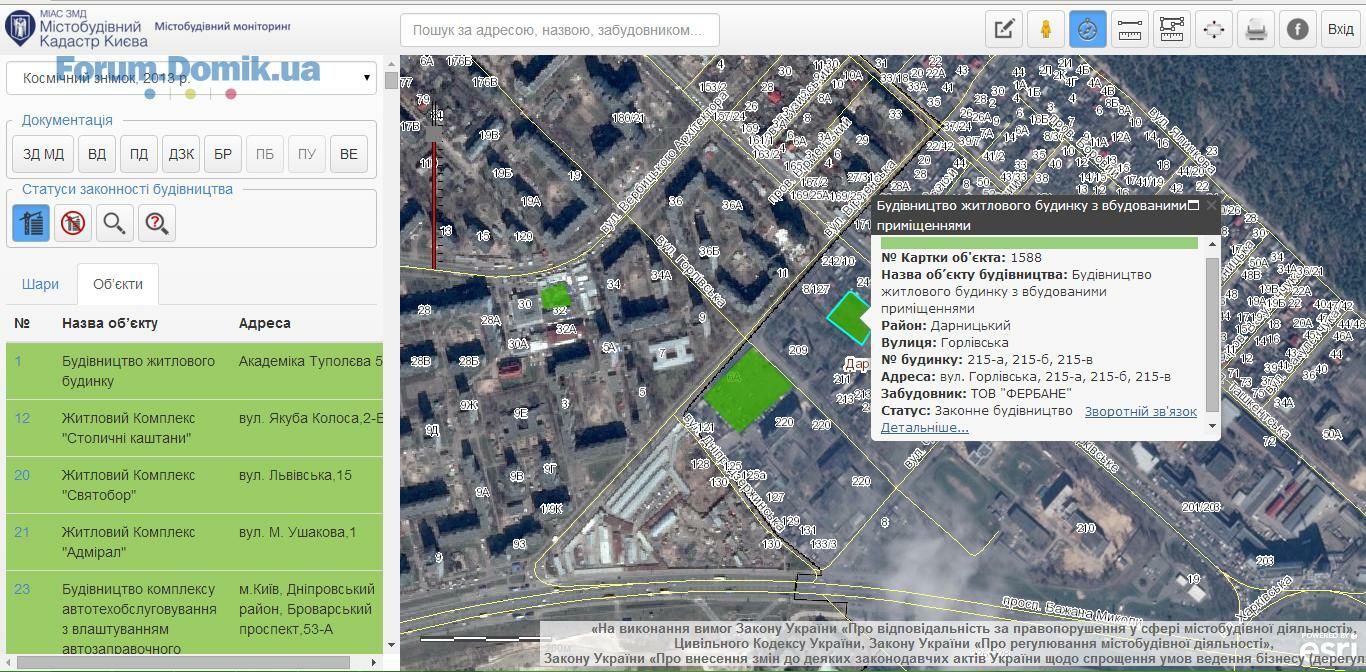
Task: Select the Адмірал complex row
Action: click(195, 542)
